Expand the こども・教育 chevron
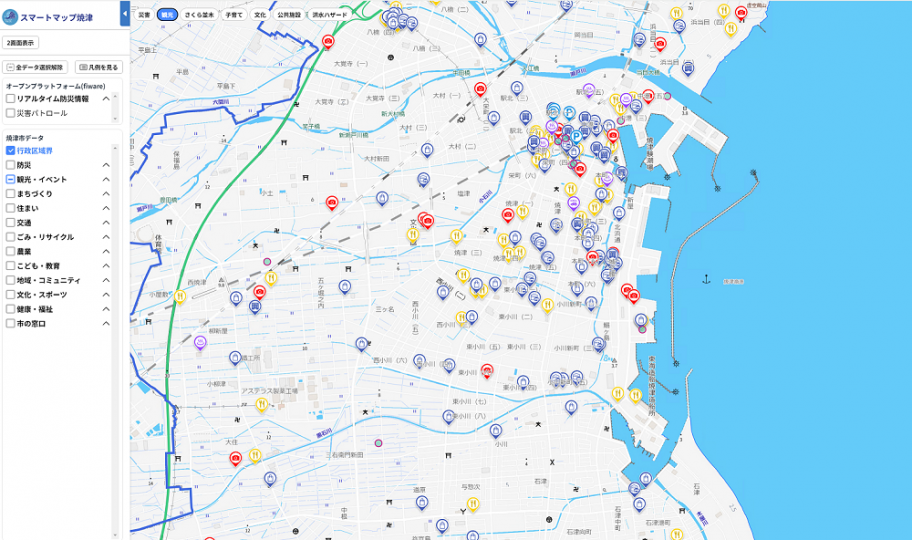Screen dimensions: 912x540 [106, 266]
